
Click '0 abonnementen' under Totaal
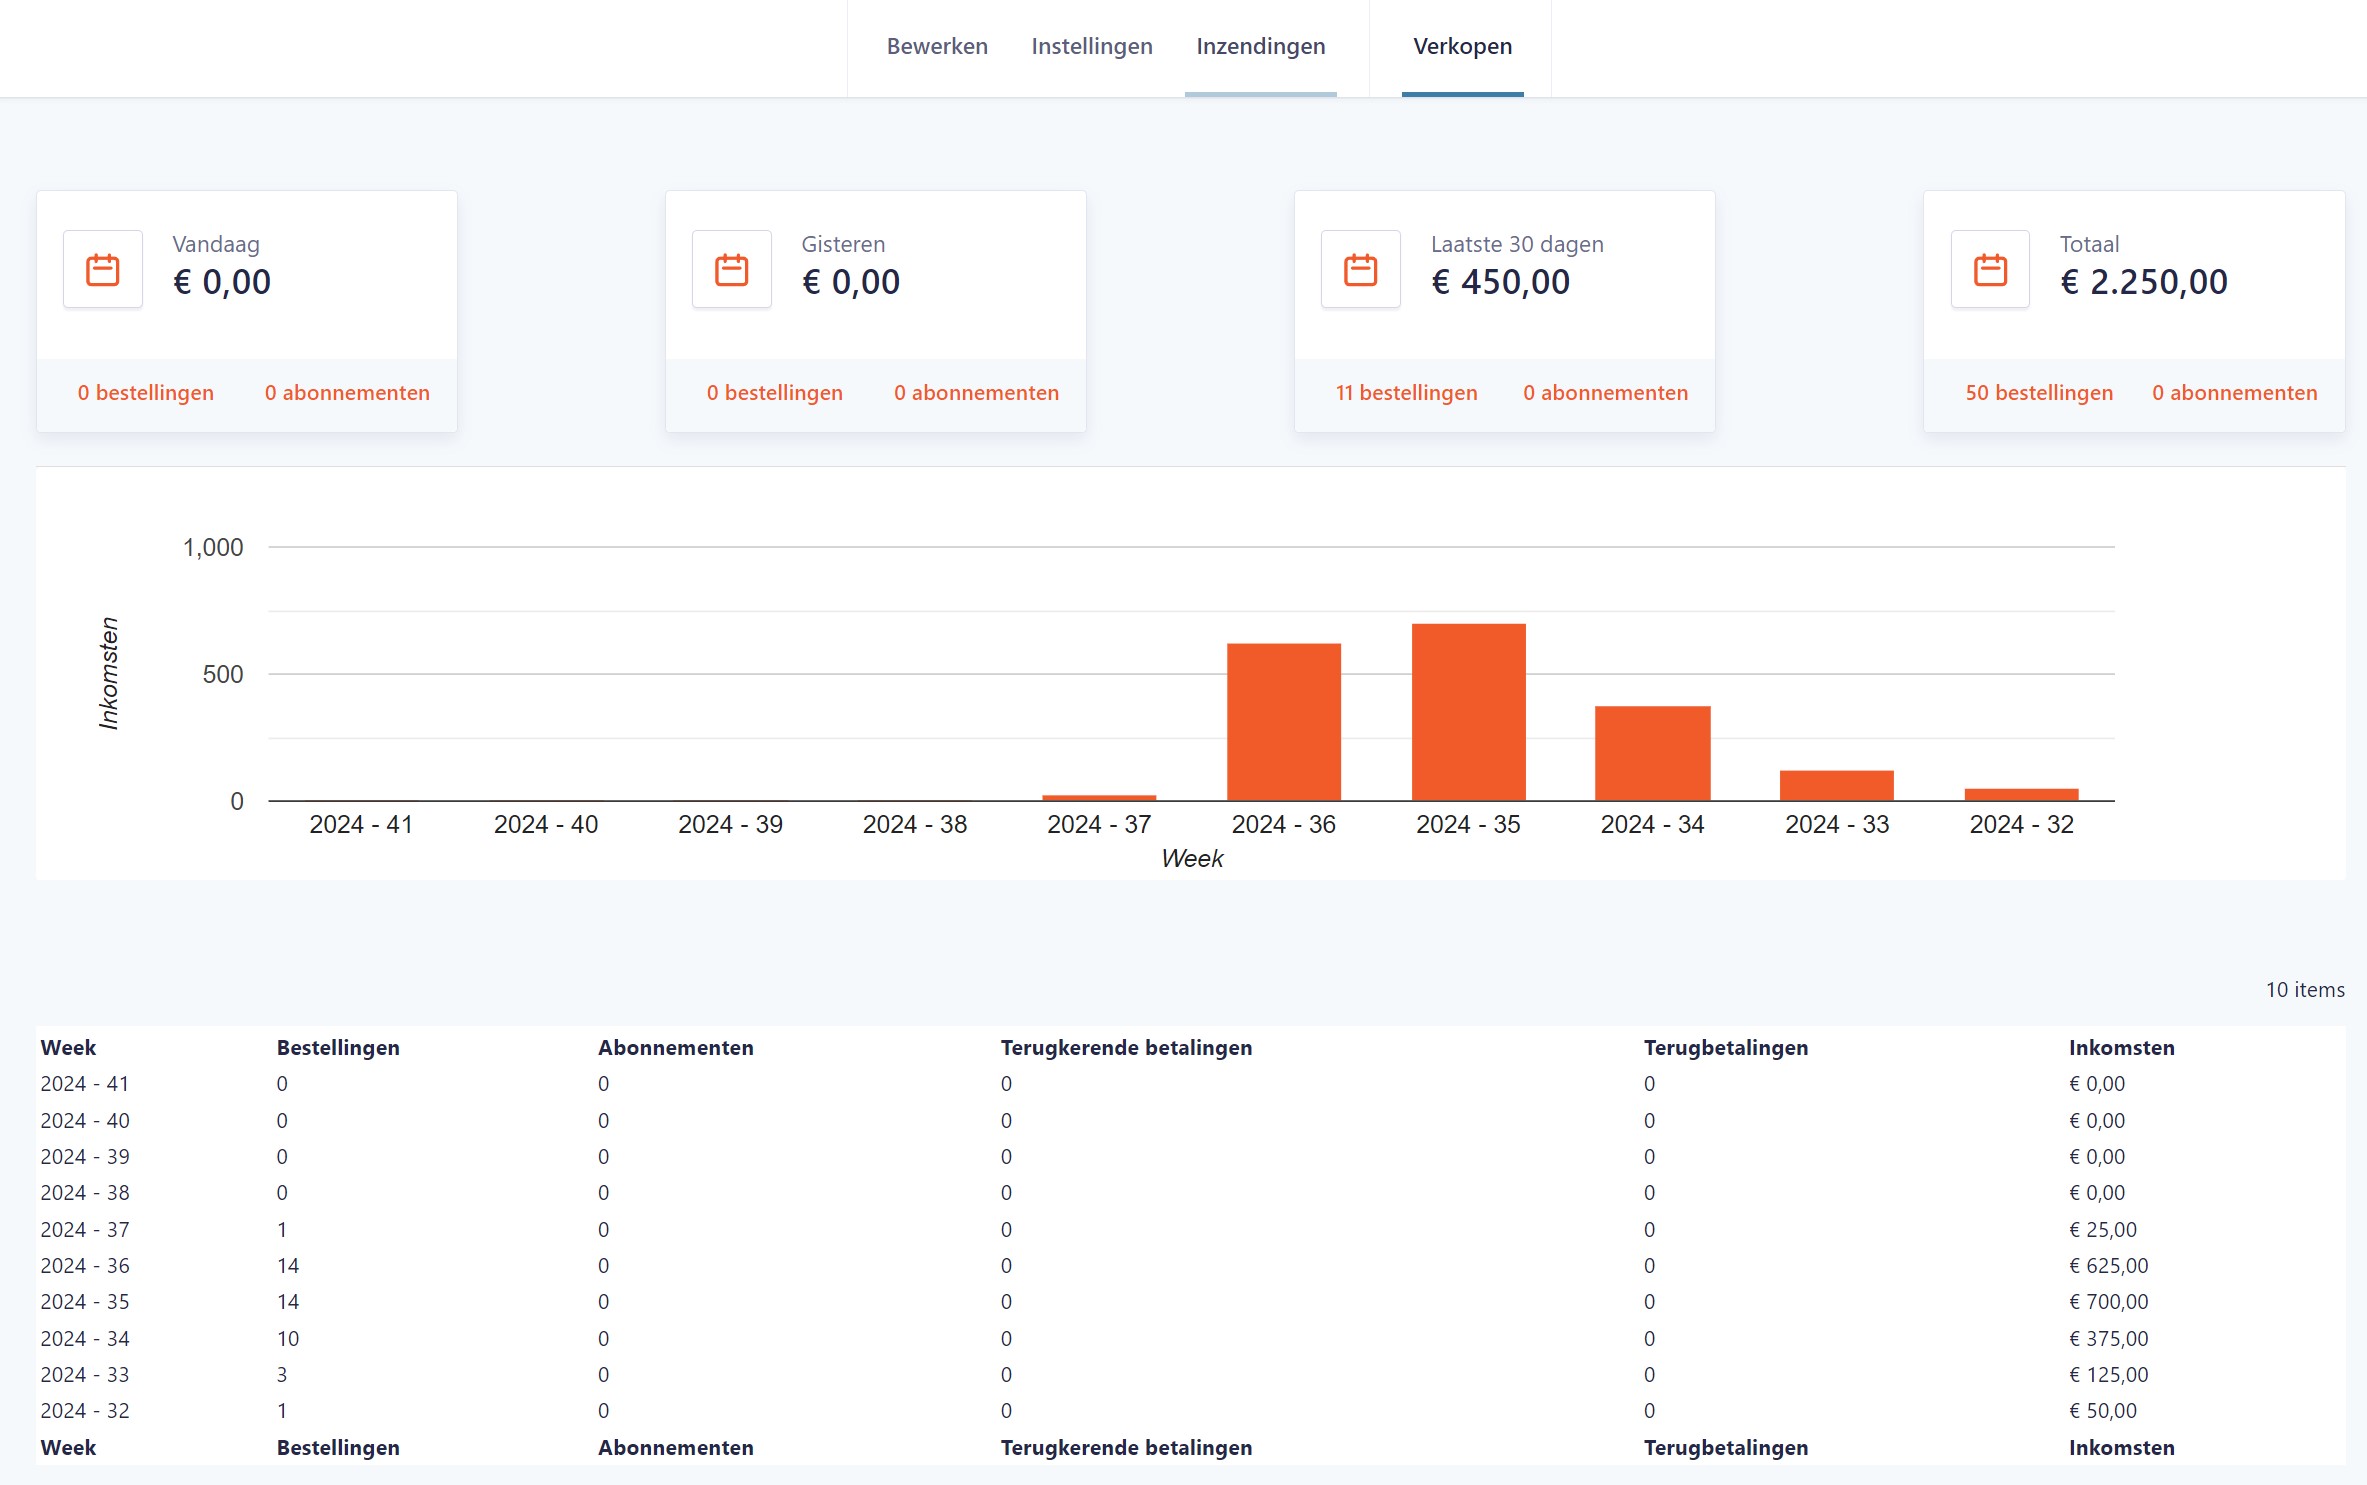[x=2234, y=393]
